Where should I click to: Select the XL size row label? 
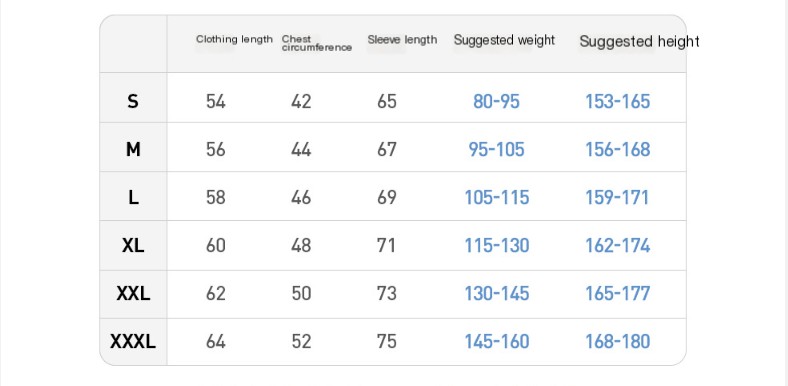tap(133, 245)
